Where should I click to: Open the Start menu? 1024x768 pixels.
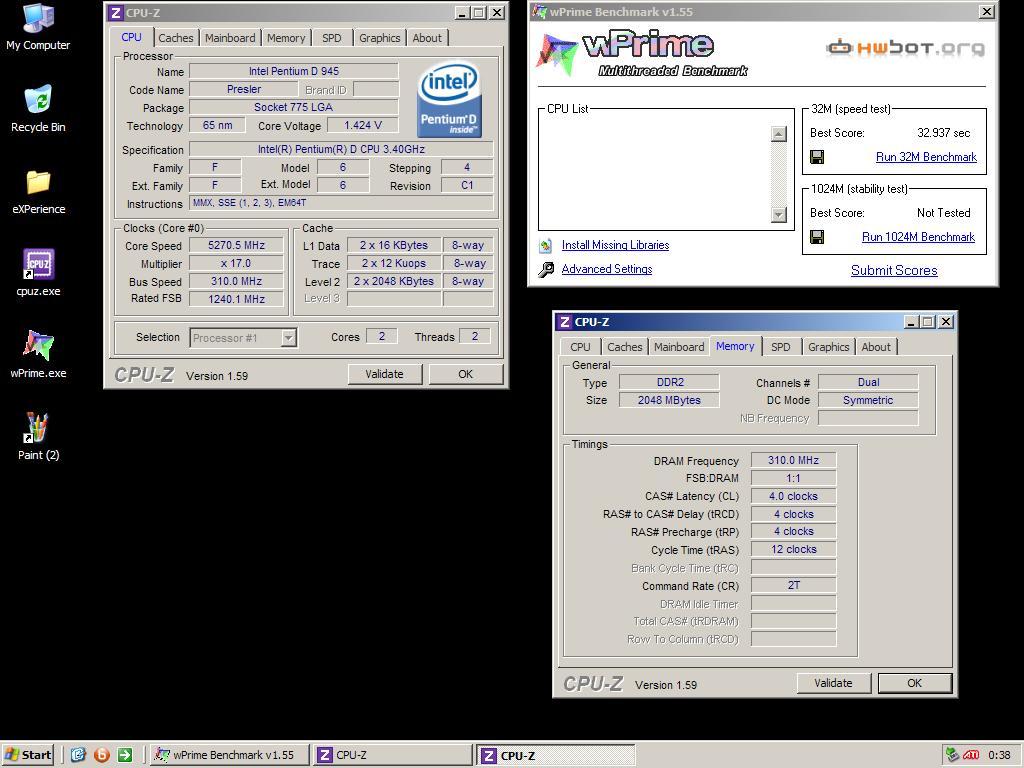27,755
